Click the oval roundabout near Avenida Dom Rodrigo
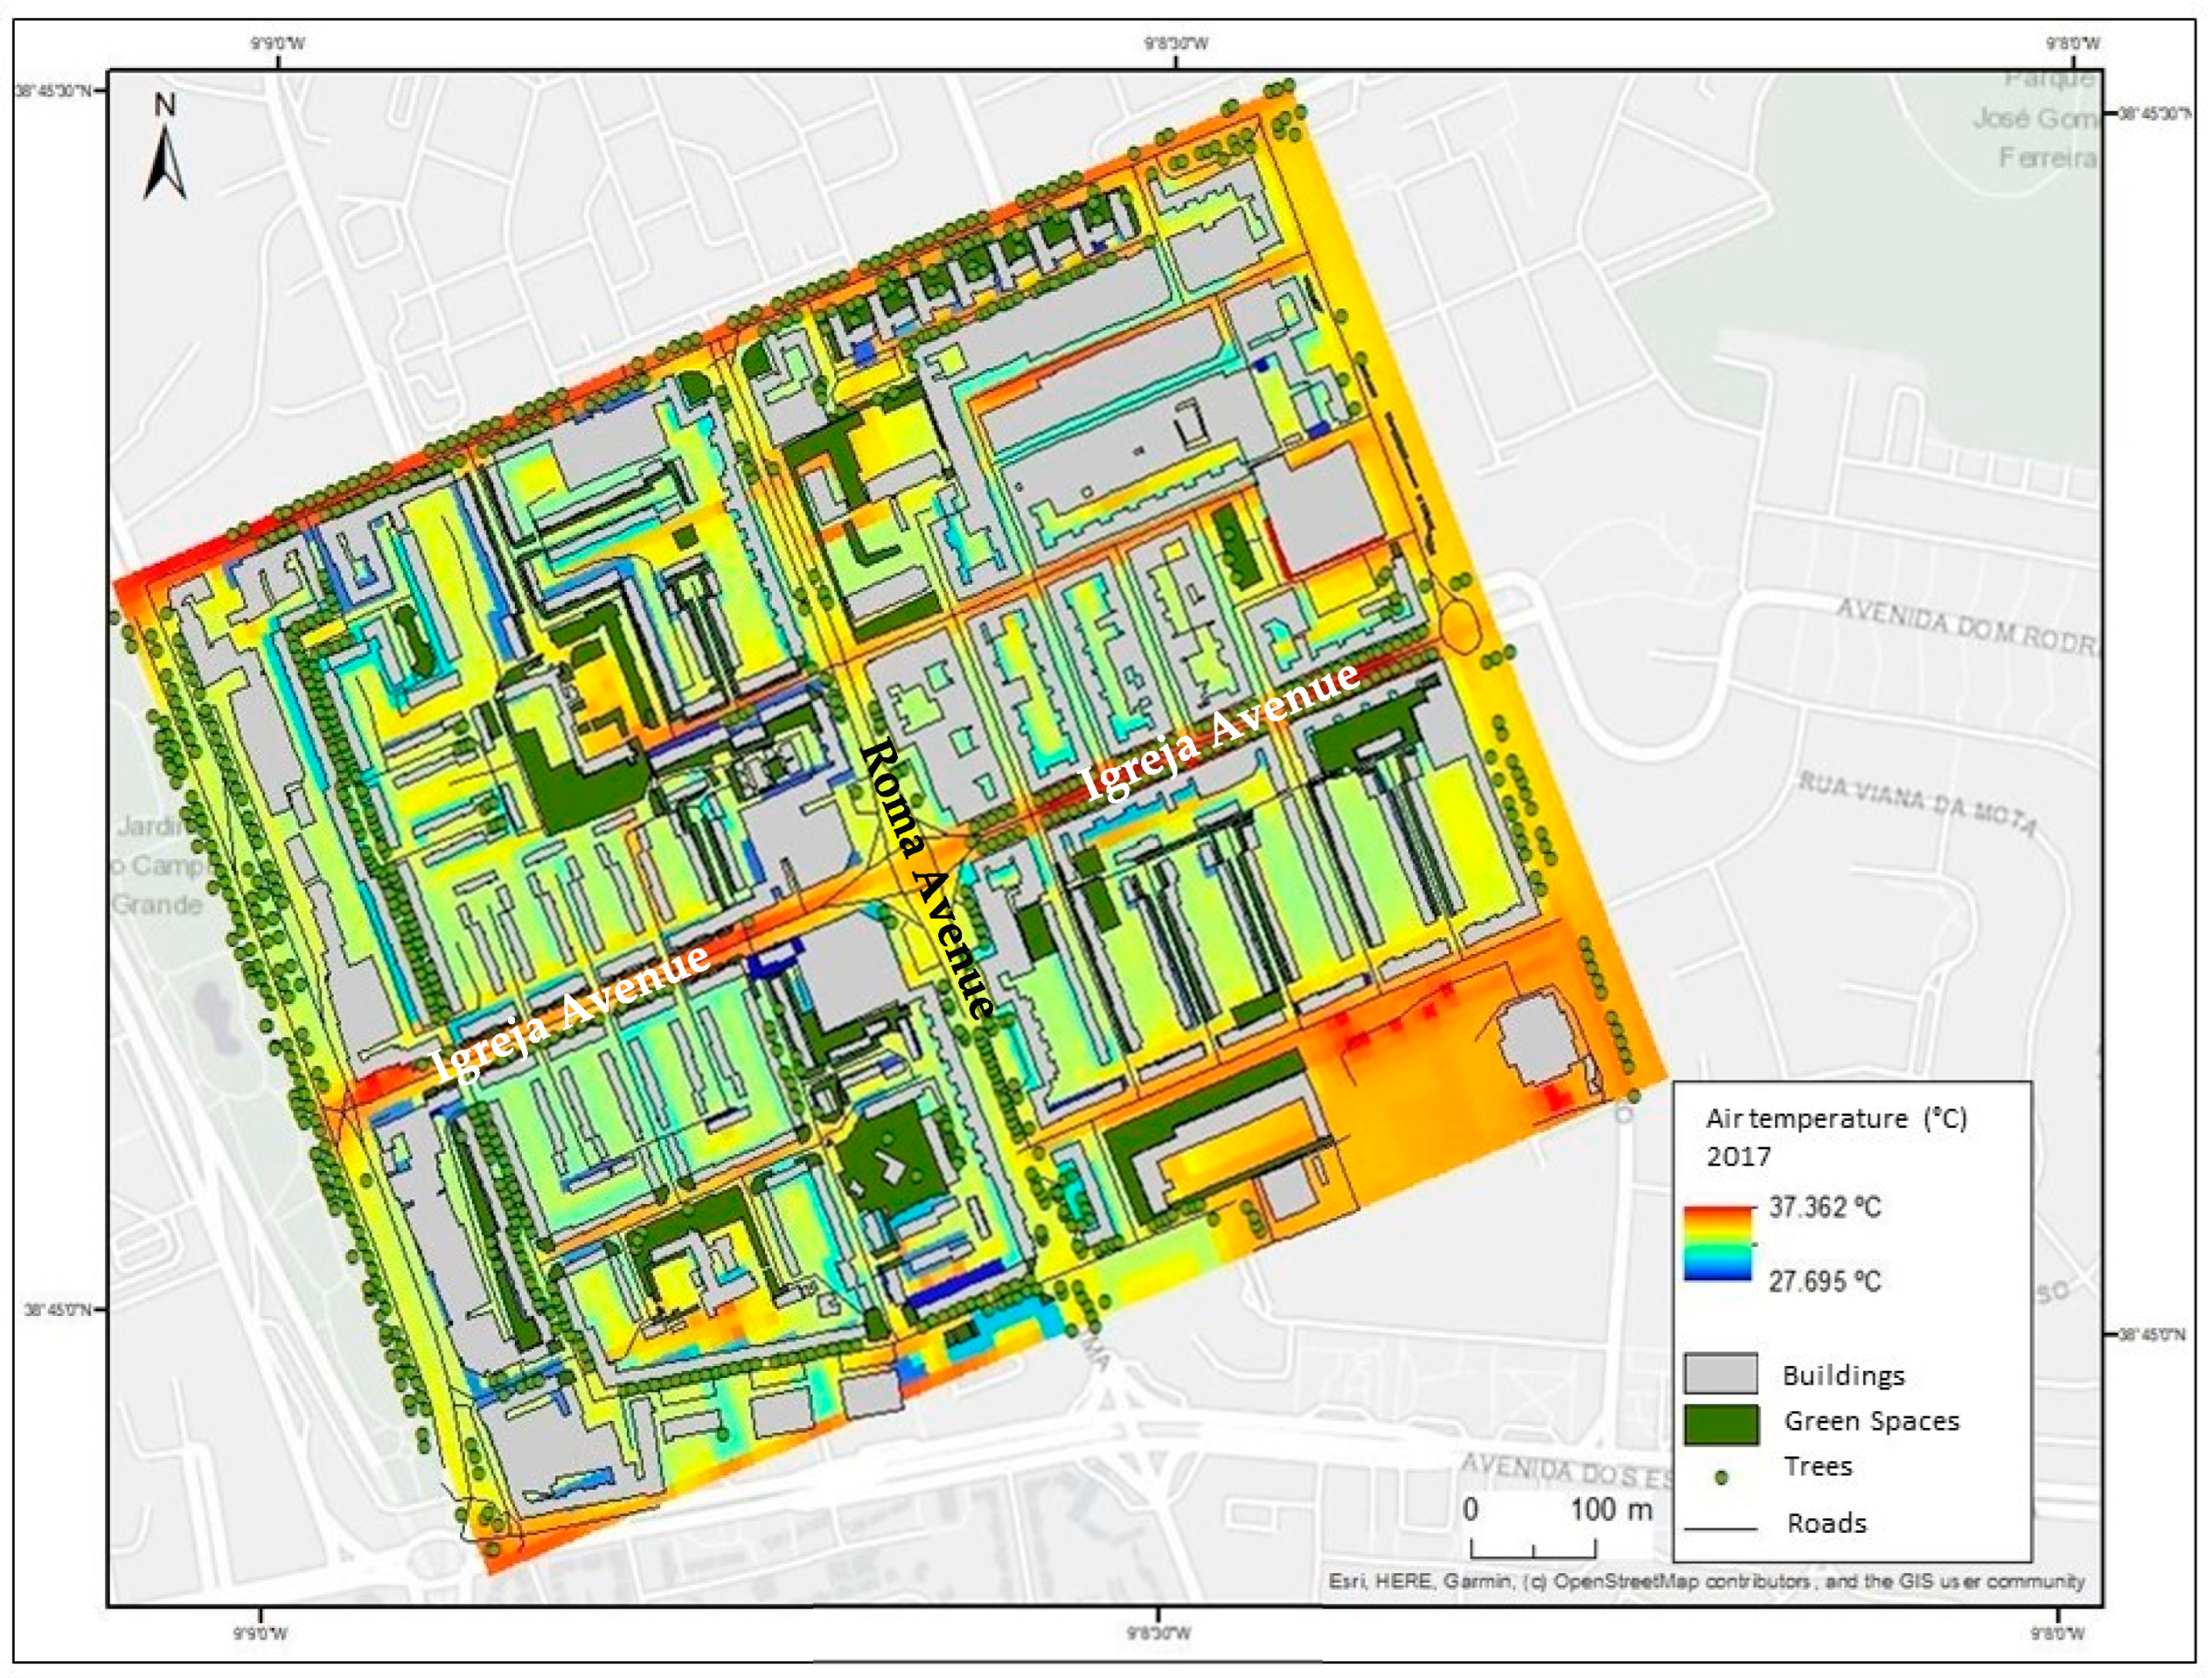Image resolution: width=2212 pixels, height=1678 pixels. pos(1460,625)
